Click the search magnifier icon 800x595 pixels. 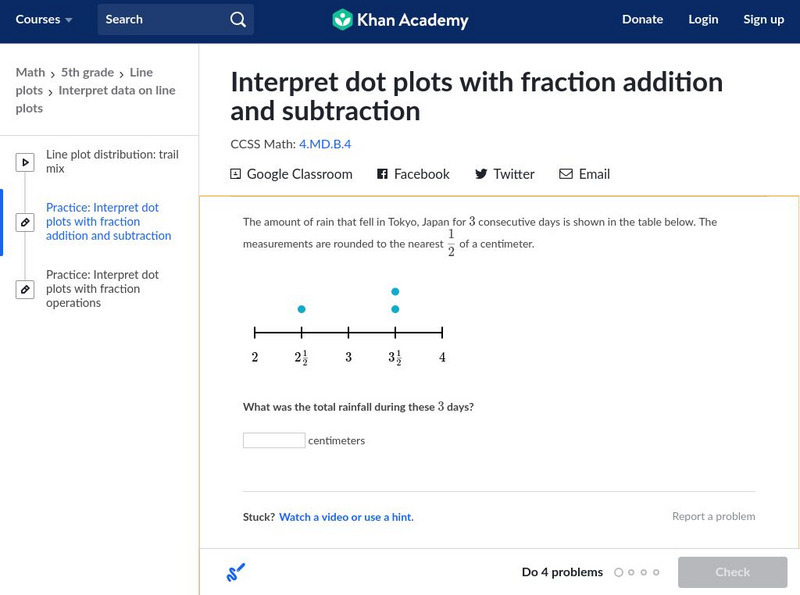click(x=237, y=20)
